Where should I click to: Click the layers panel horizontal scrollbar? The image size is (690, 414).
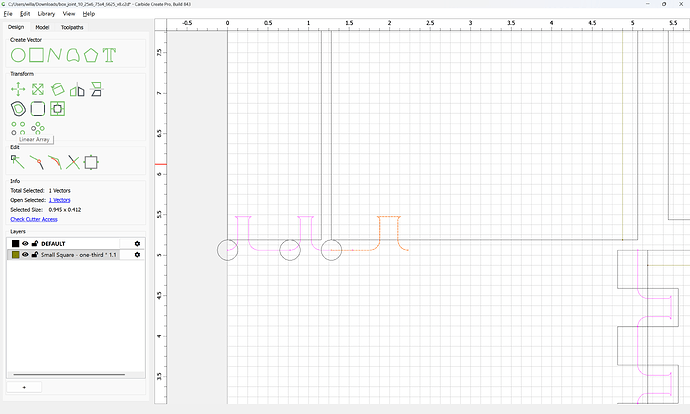pos(69,375)
